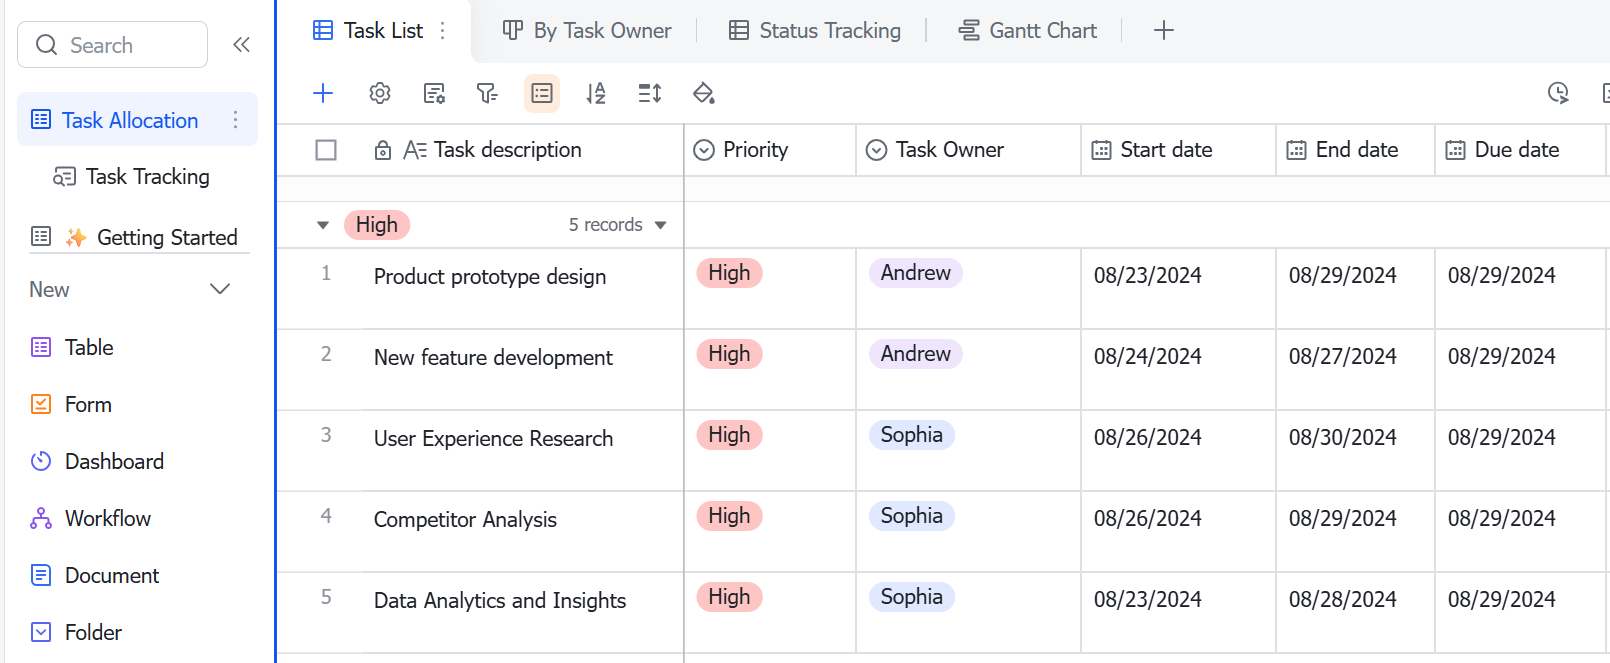
Task: Open the 5 records summary dropdown
Action: pyautogui.click(x=617, y=225)
